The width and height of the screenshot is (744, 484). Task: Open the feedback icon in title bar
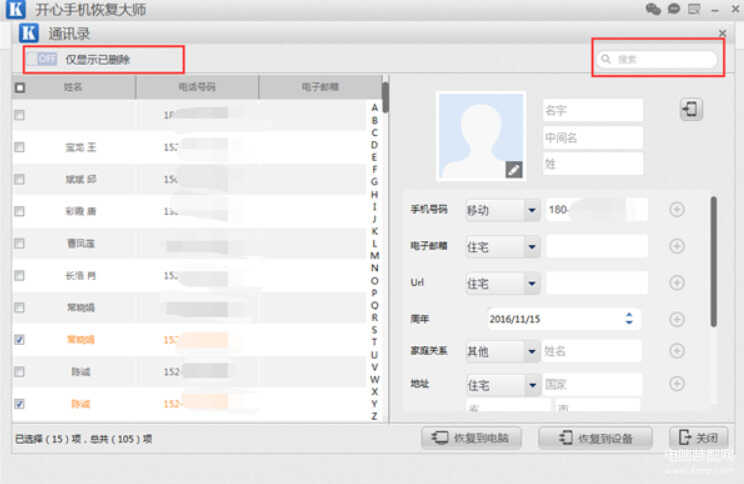tap(695, 9)
